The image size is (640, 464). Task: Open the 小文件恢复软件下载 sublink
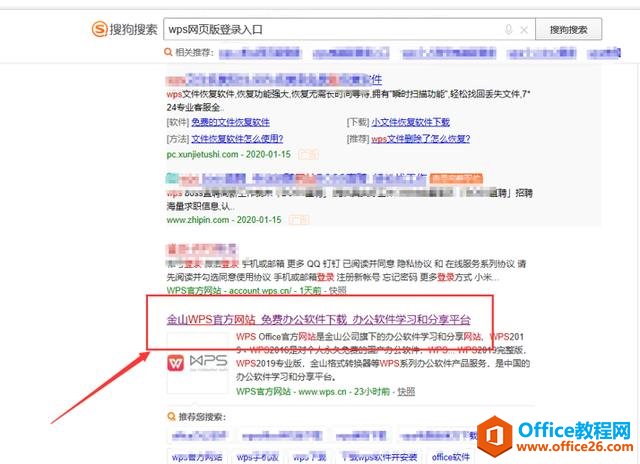(x=411, y=122)
